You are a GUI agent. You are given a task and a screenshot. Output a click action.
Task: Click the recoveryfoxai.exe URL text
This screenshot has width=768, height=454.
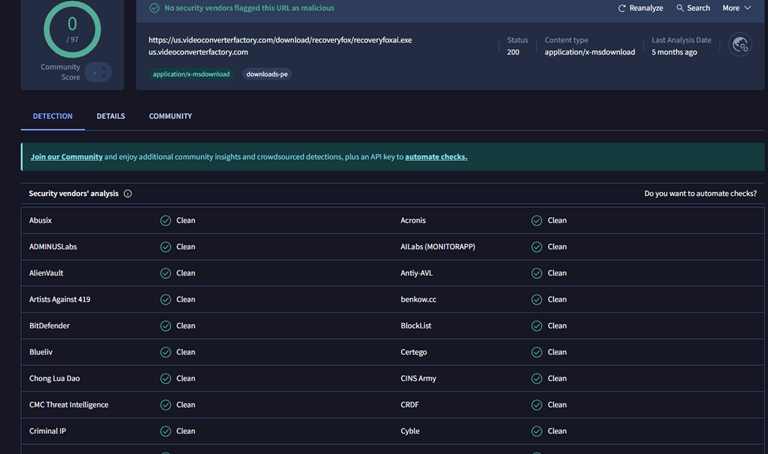[x=280, y=40]
